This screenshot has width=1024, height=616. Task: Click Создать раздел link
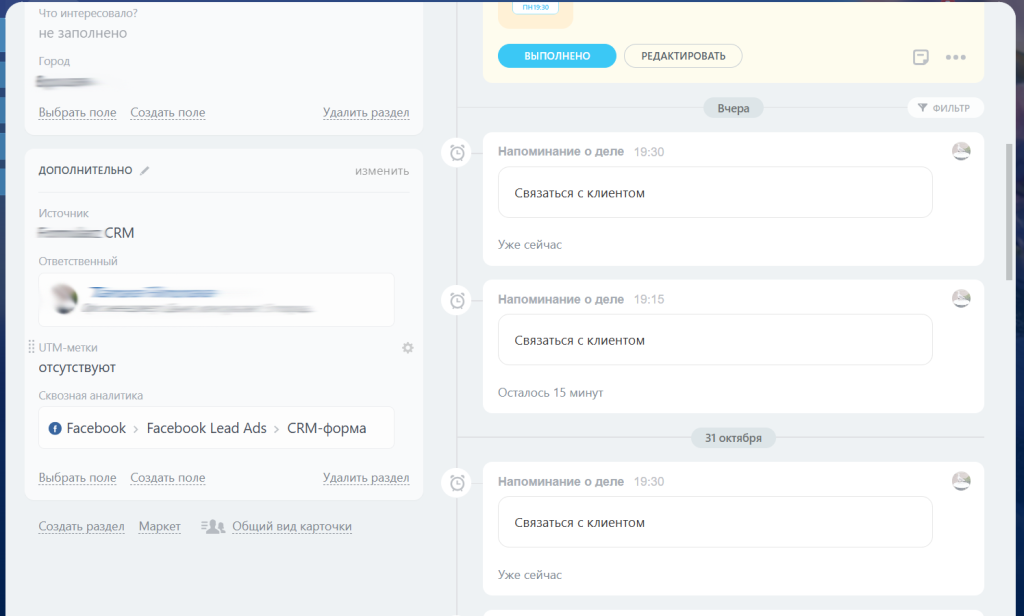click(81, 526)
